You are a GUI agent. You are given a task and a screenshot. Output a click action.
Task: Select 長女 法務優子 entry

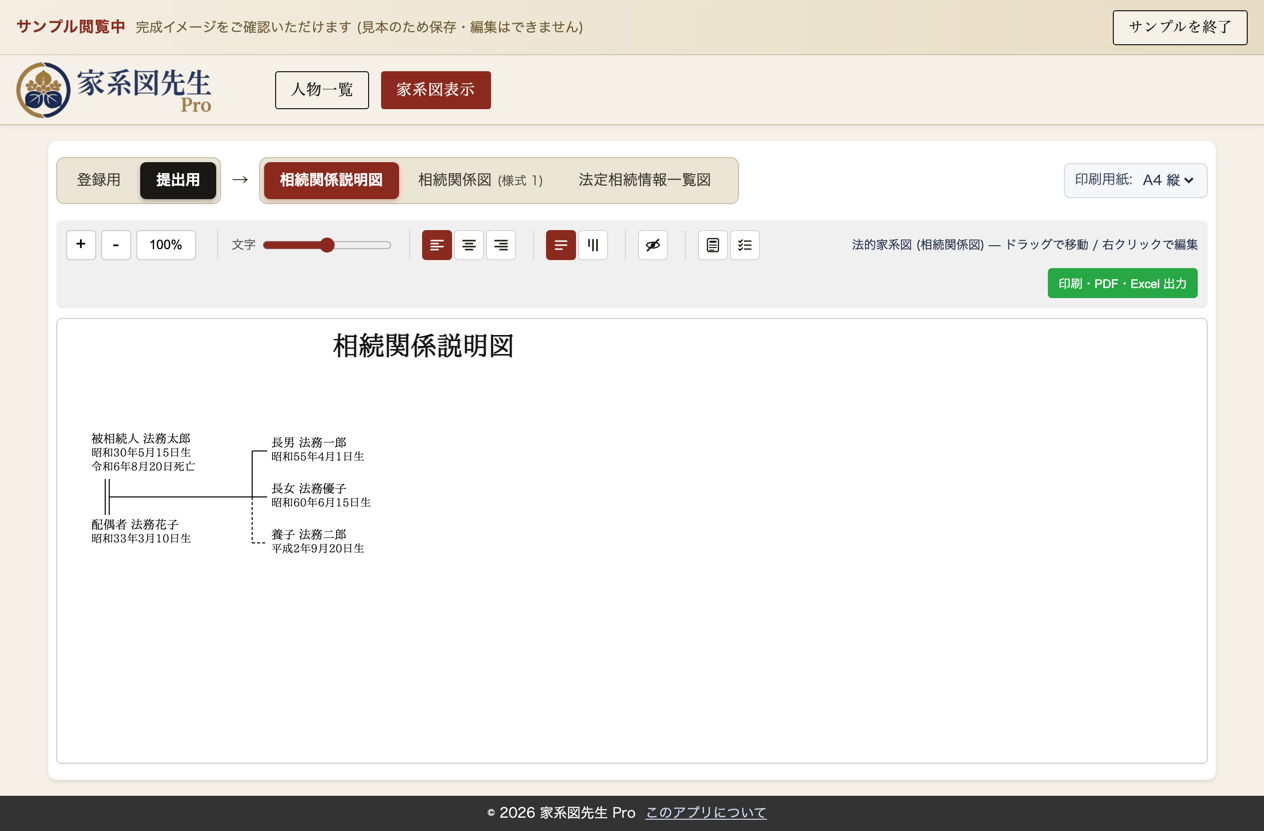(x=309, y=488)
